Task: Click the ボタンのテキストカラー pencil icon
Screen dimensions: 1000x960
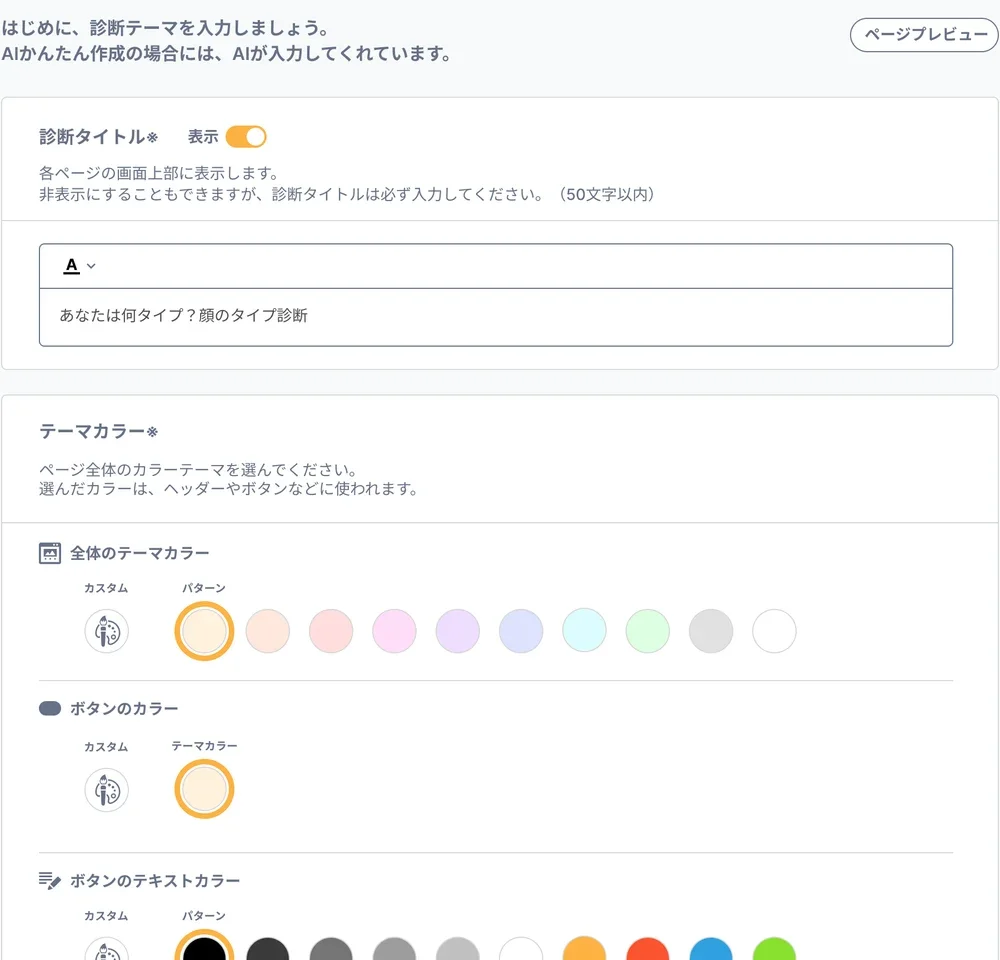Action: [50, 881]
